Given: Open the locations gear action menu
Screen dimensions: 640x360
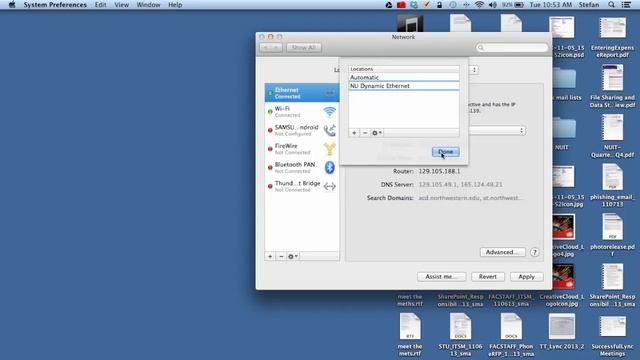Looking at the screenshot, I should (x=377, y=133).
